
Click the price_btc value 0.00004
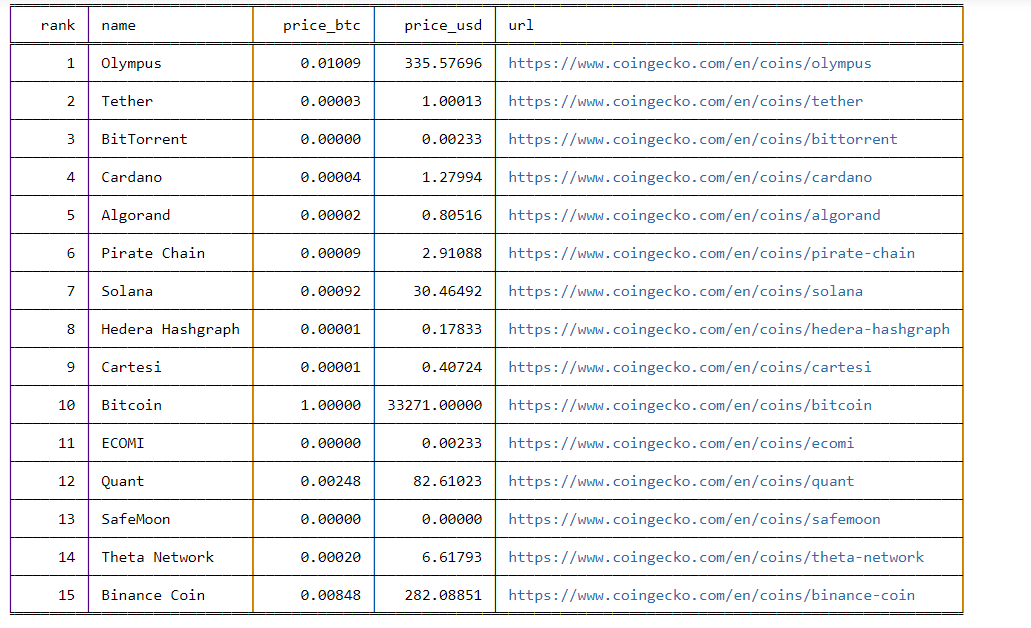point(330,178)
